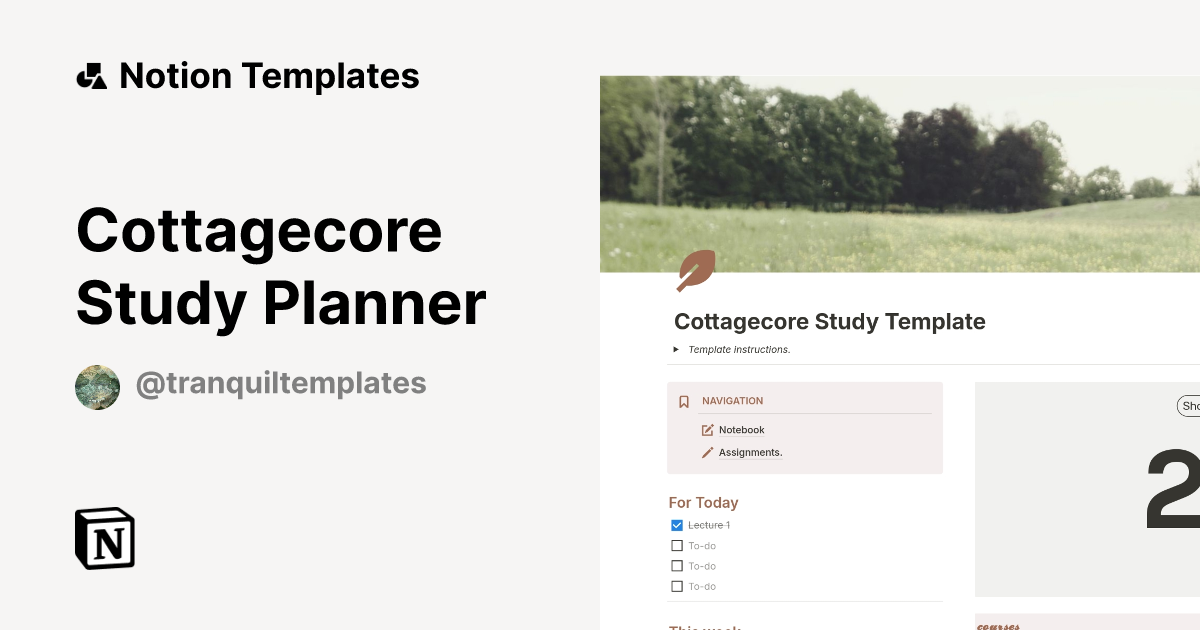Open the Notebook page link
1200x630 pixels.
[x=741, y=430]
